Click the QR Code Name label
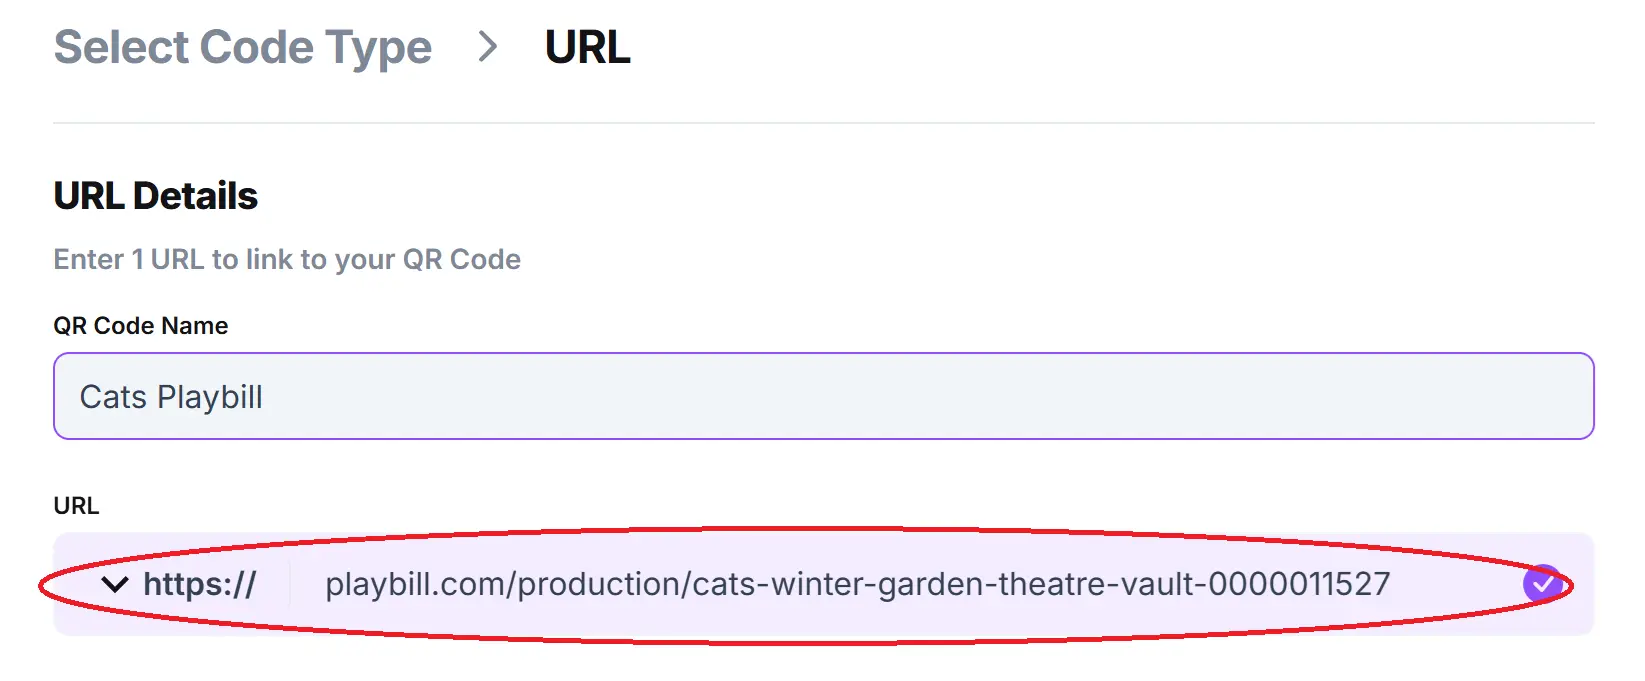 (141, 326)
